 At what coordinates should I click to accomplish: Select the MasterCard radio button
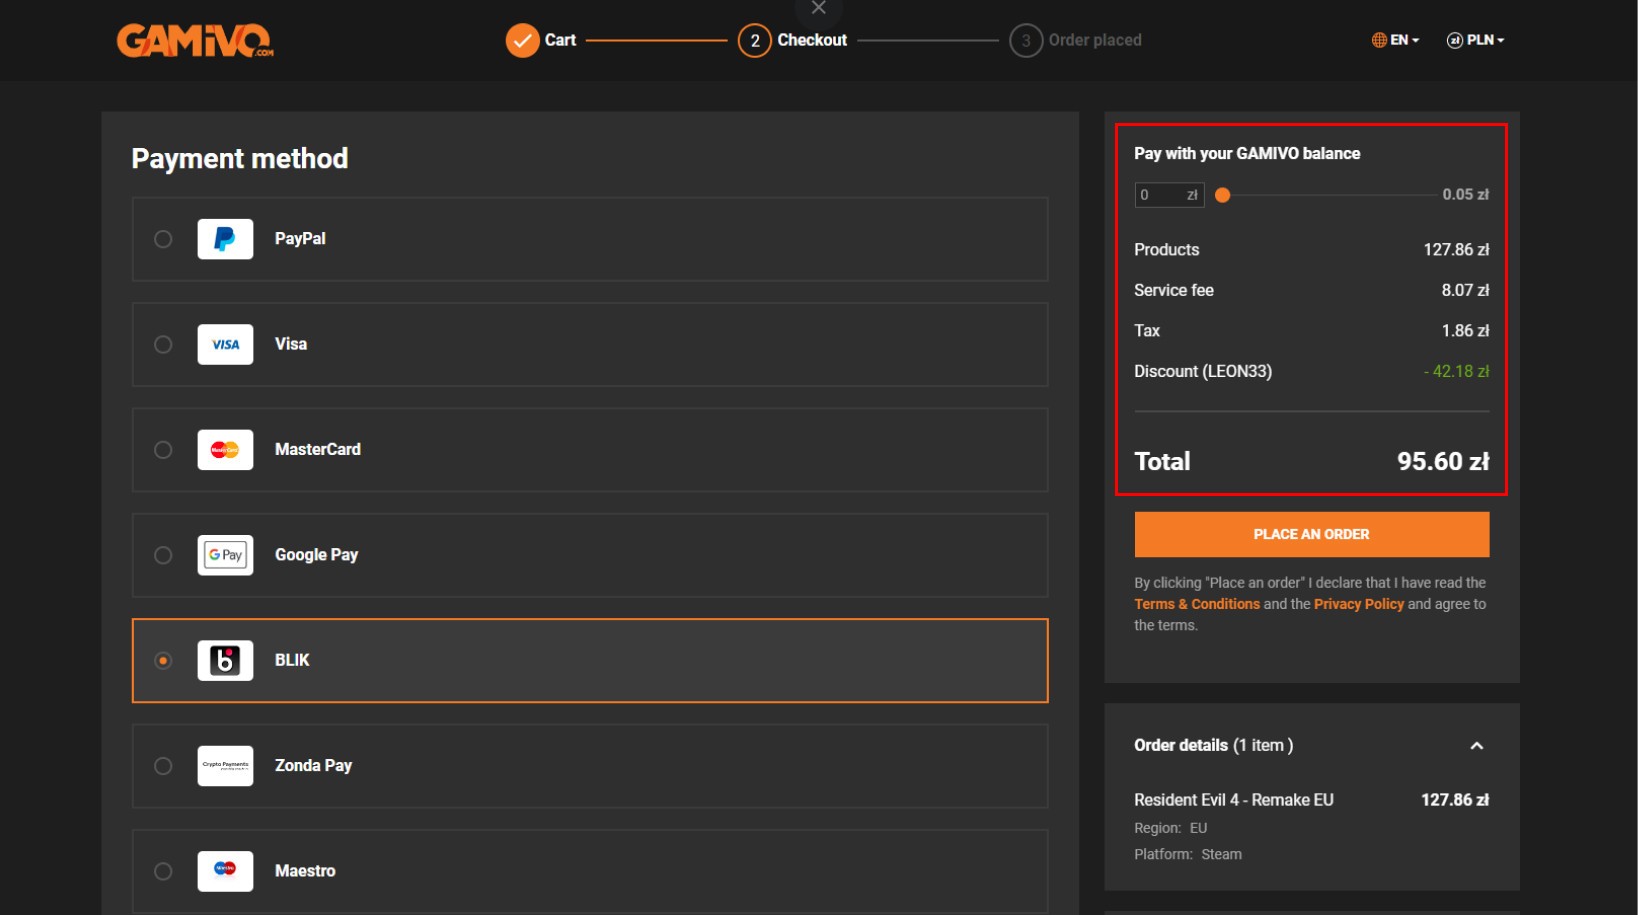[163, 450]
